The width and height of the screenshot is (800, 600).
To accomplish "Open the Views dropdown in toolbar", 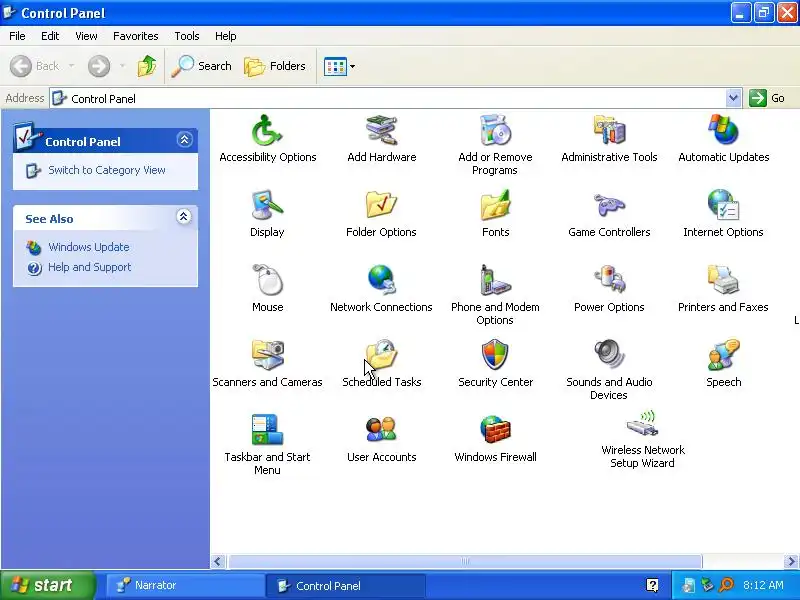I will (339, 66).
